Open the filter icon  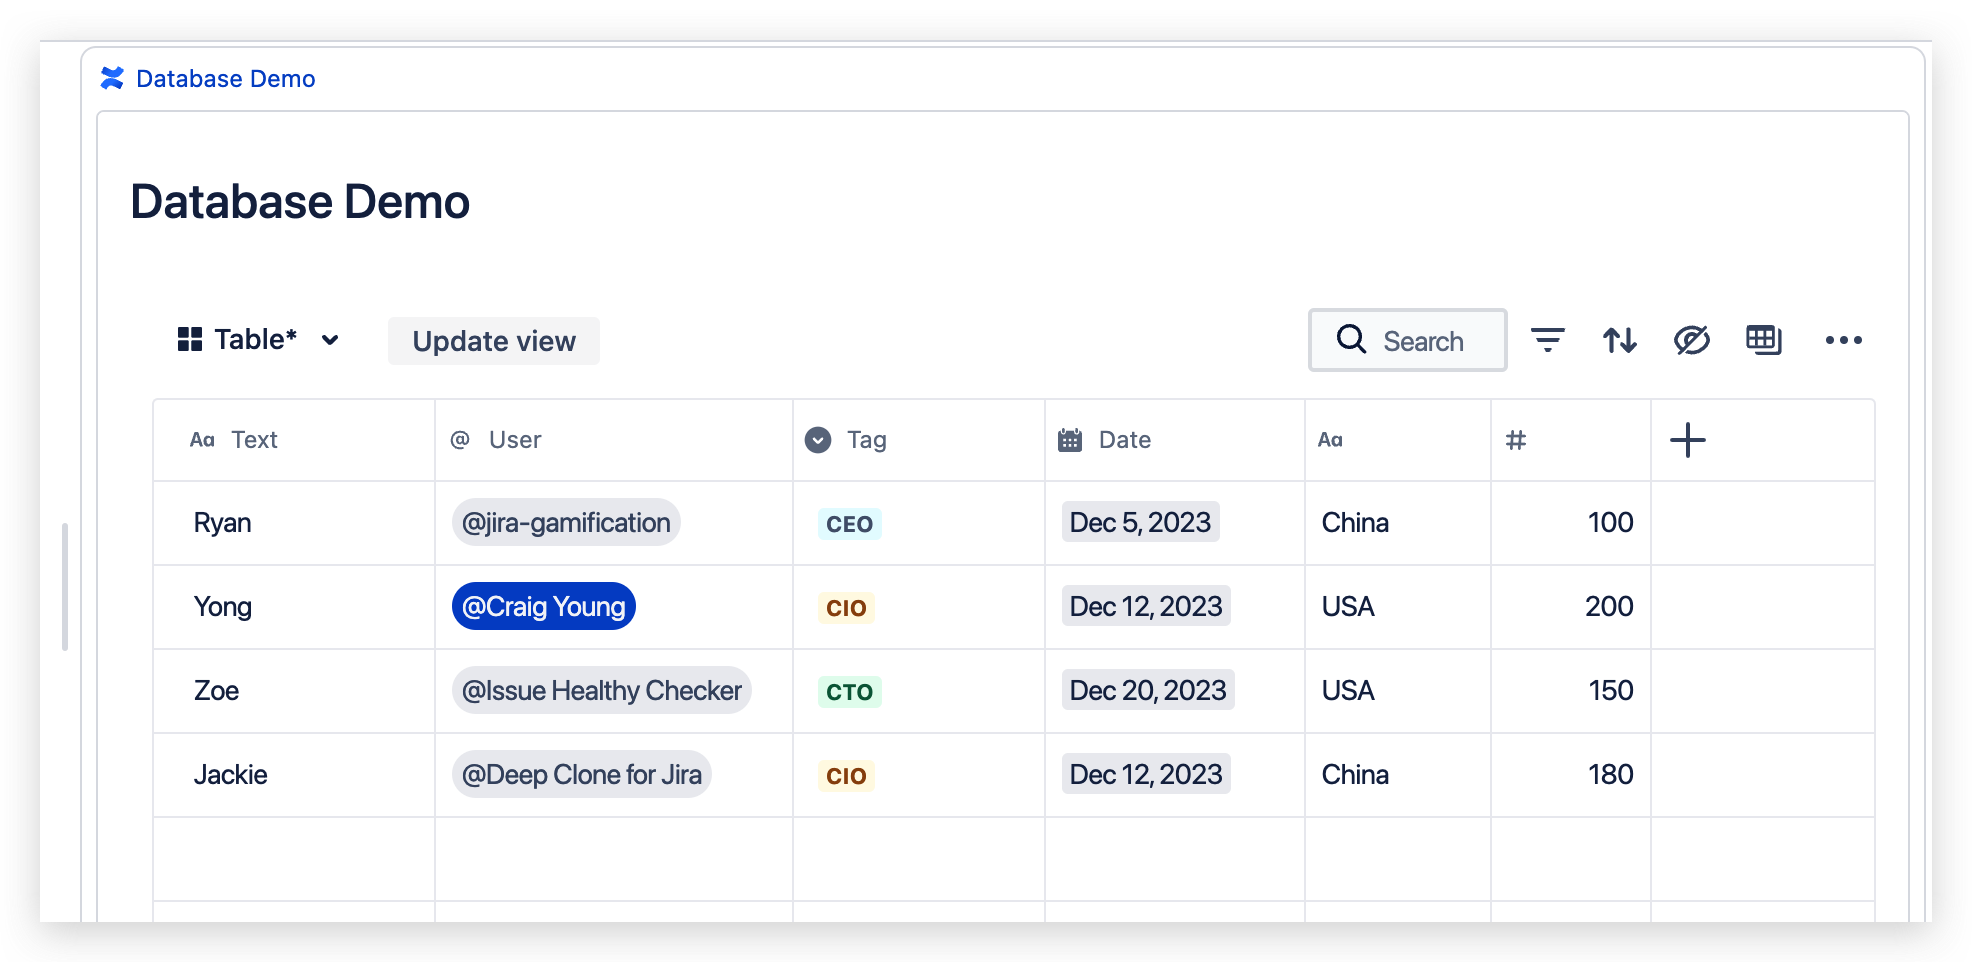point(1548,340)
